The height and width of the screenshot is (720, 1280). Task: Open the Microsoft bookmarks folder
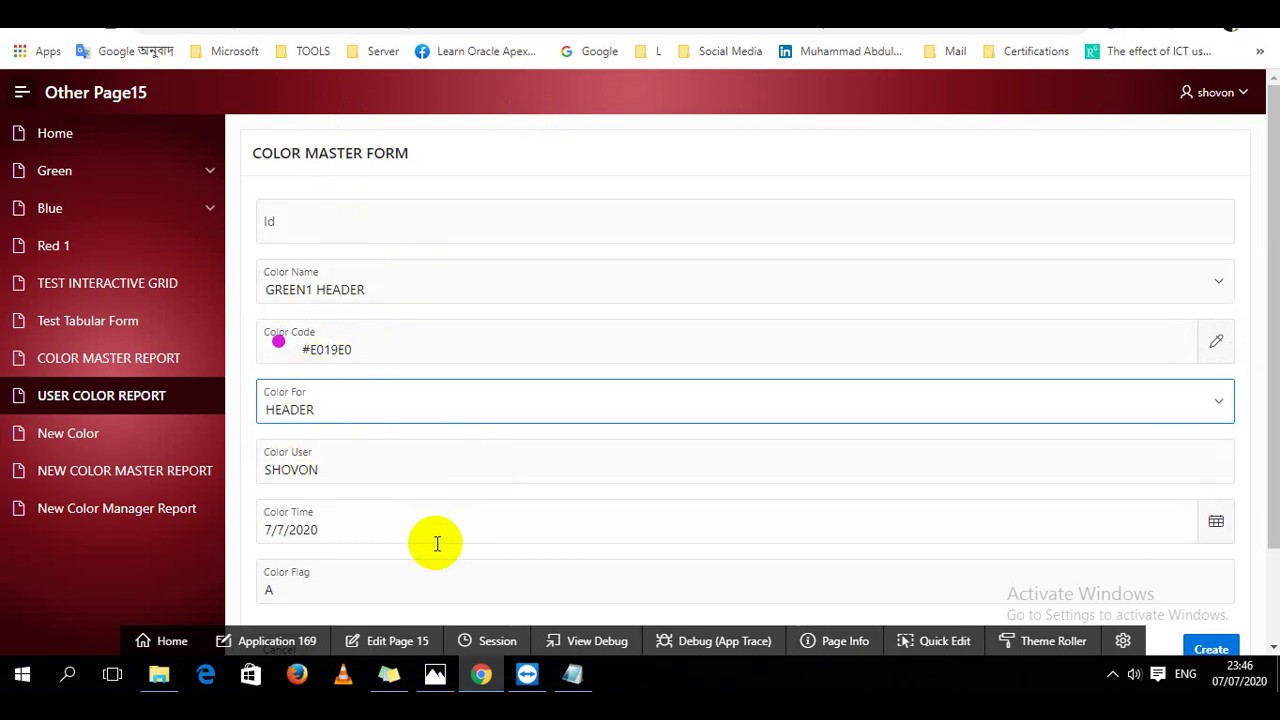(224, 51)
